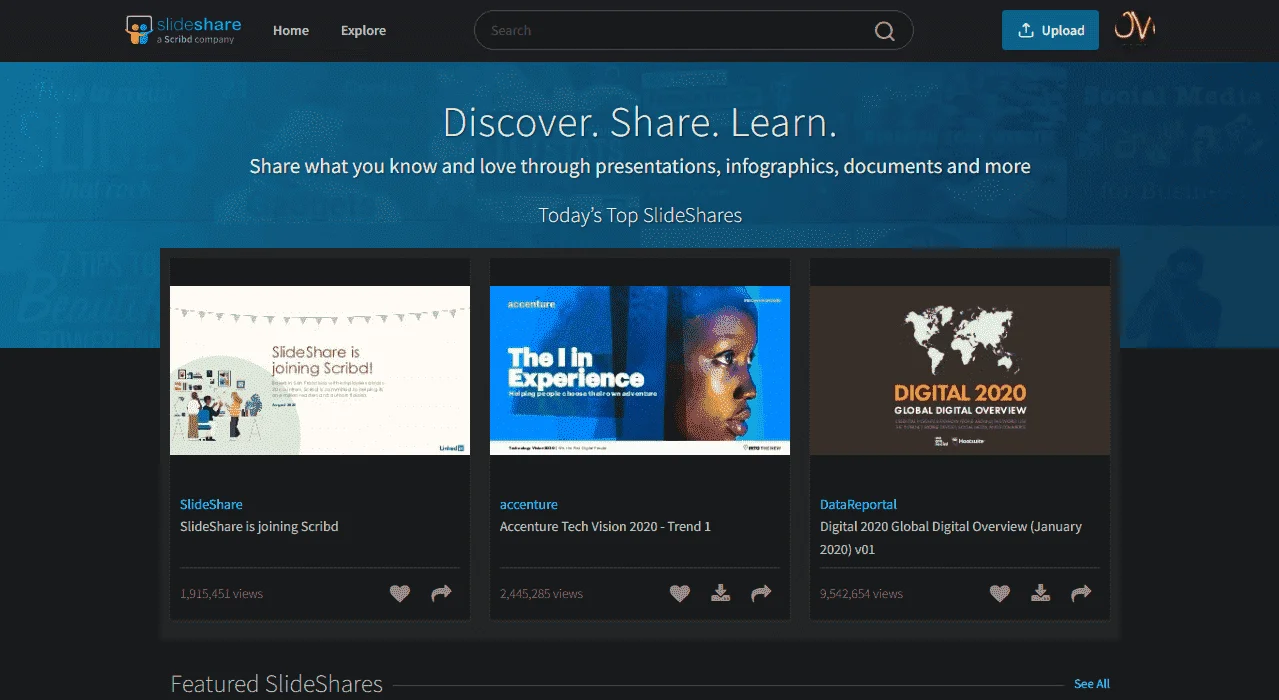1279x700 pixels.
Task: Open Accenture Tech Vision 2020 - Trend 1 title
Action: (605, 526)
